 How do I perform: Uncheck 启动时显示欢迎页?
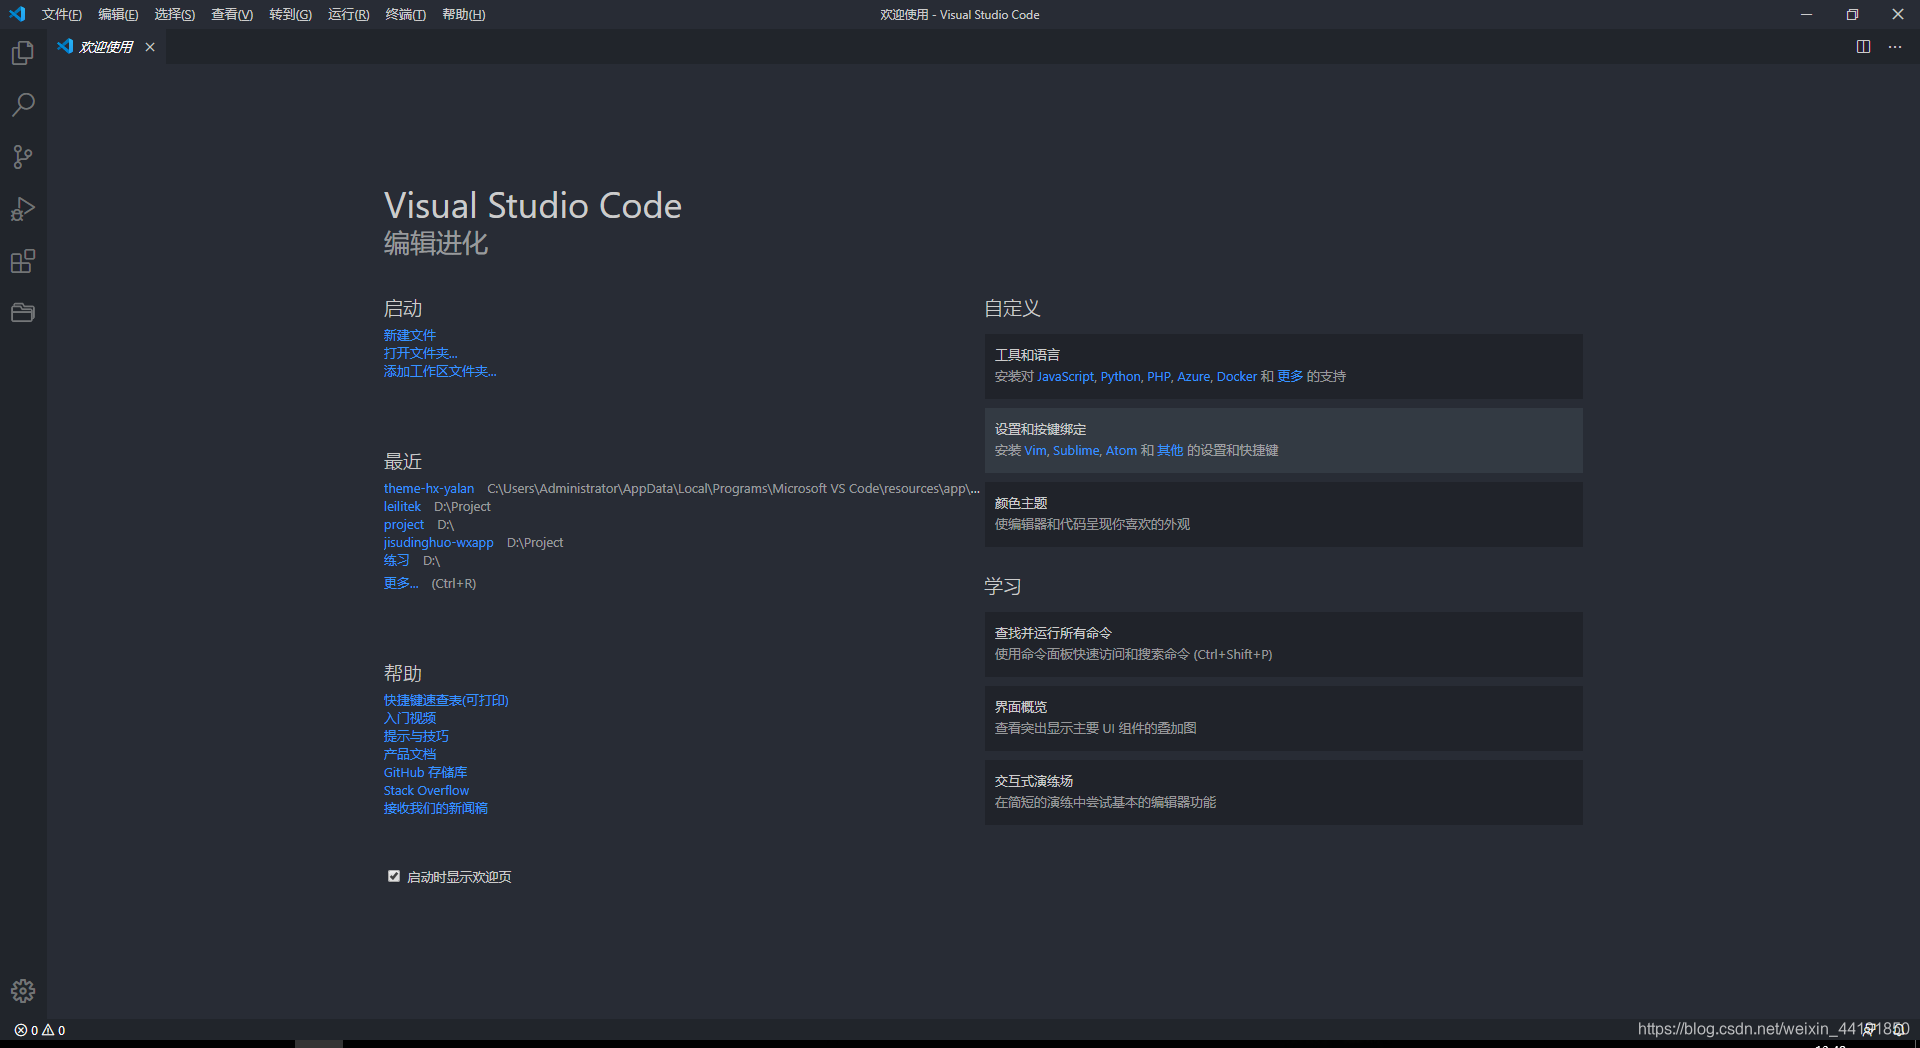[x=394, y=876]
